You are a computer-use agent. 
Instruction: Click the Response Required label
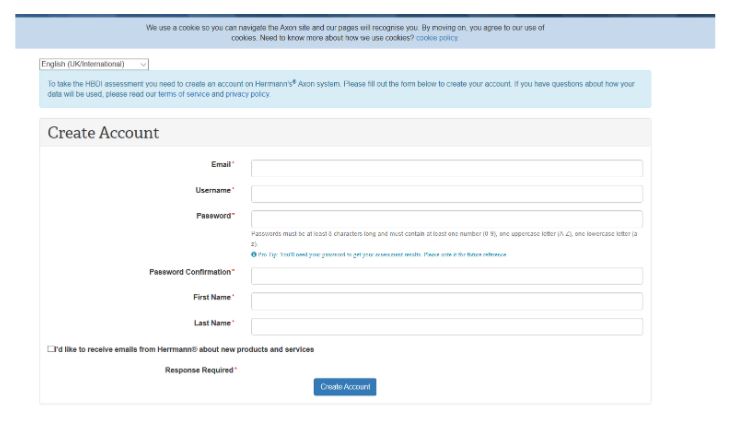(197, 371)
